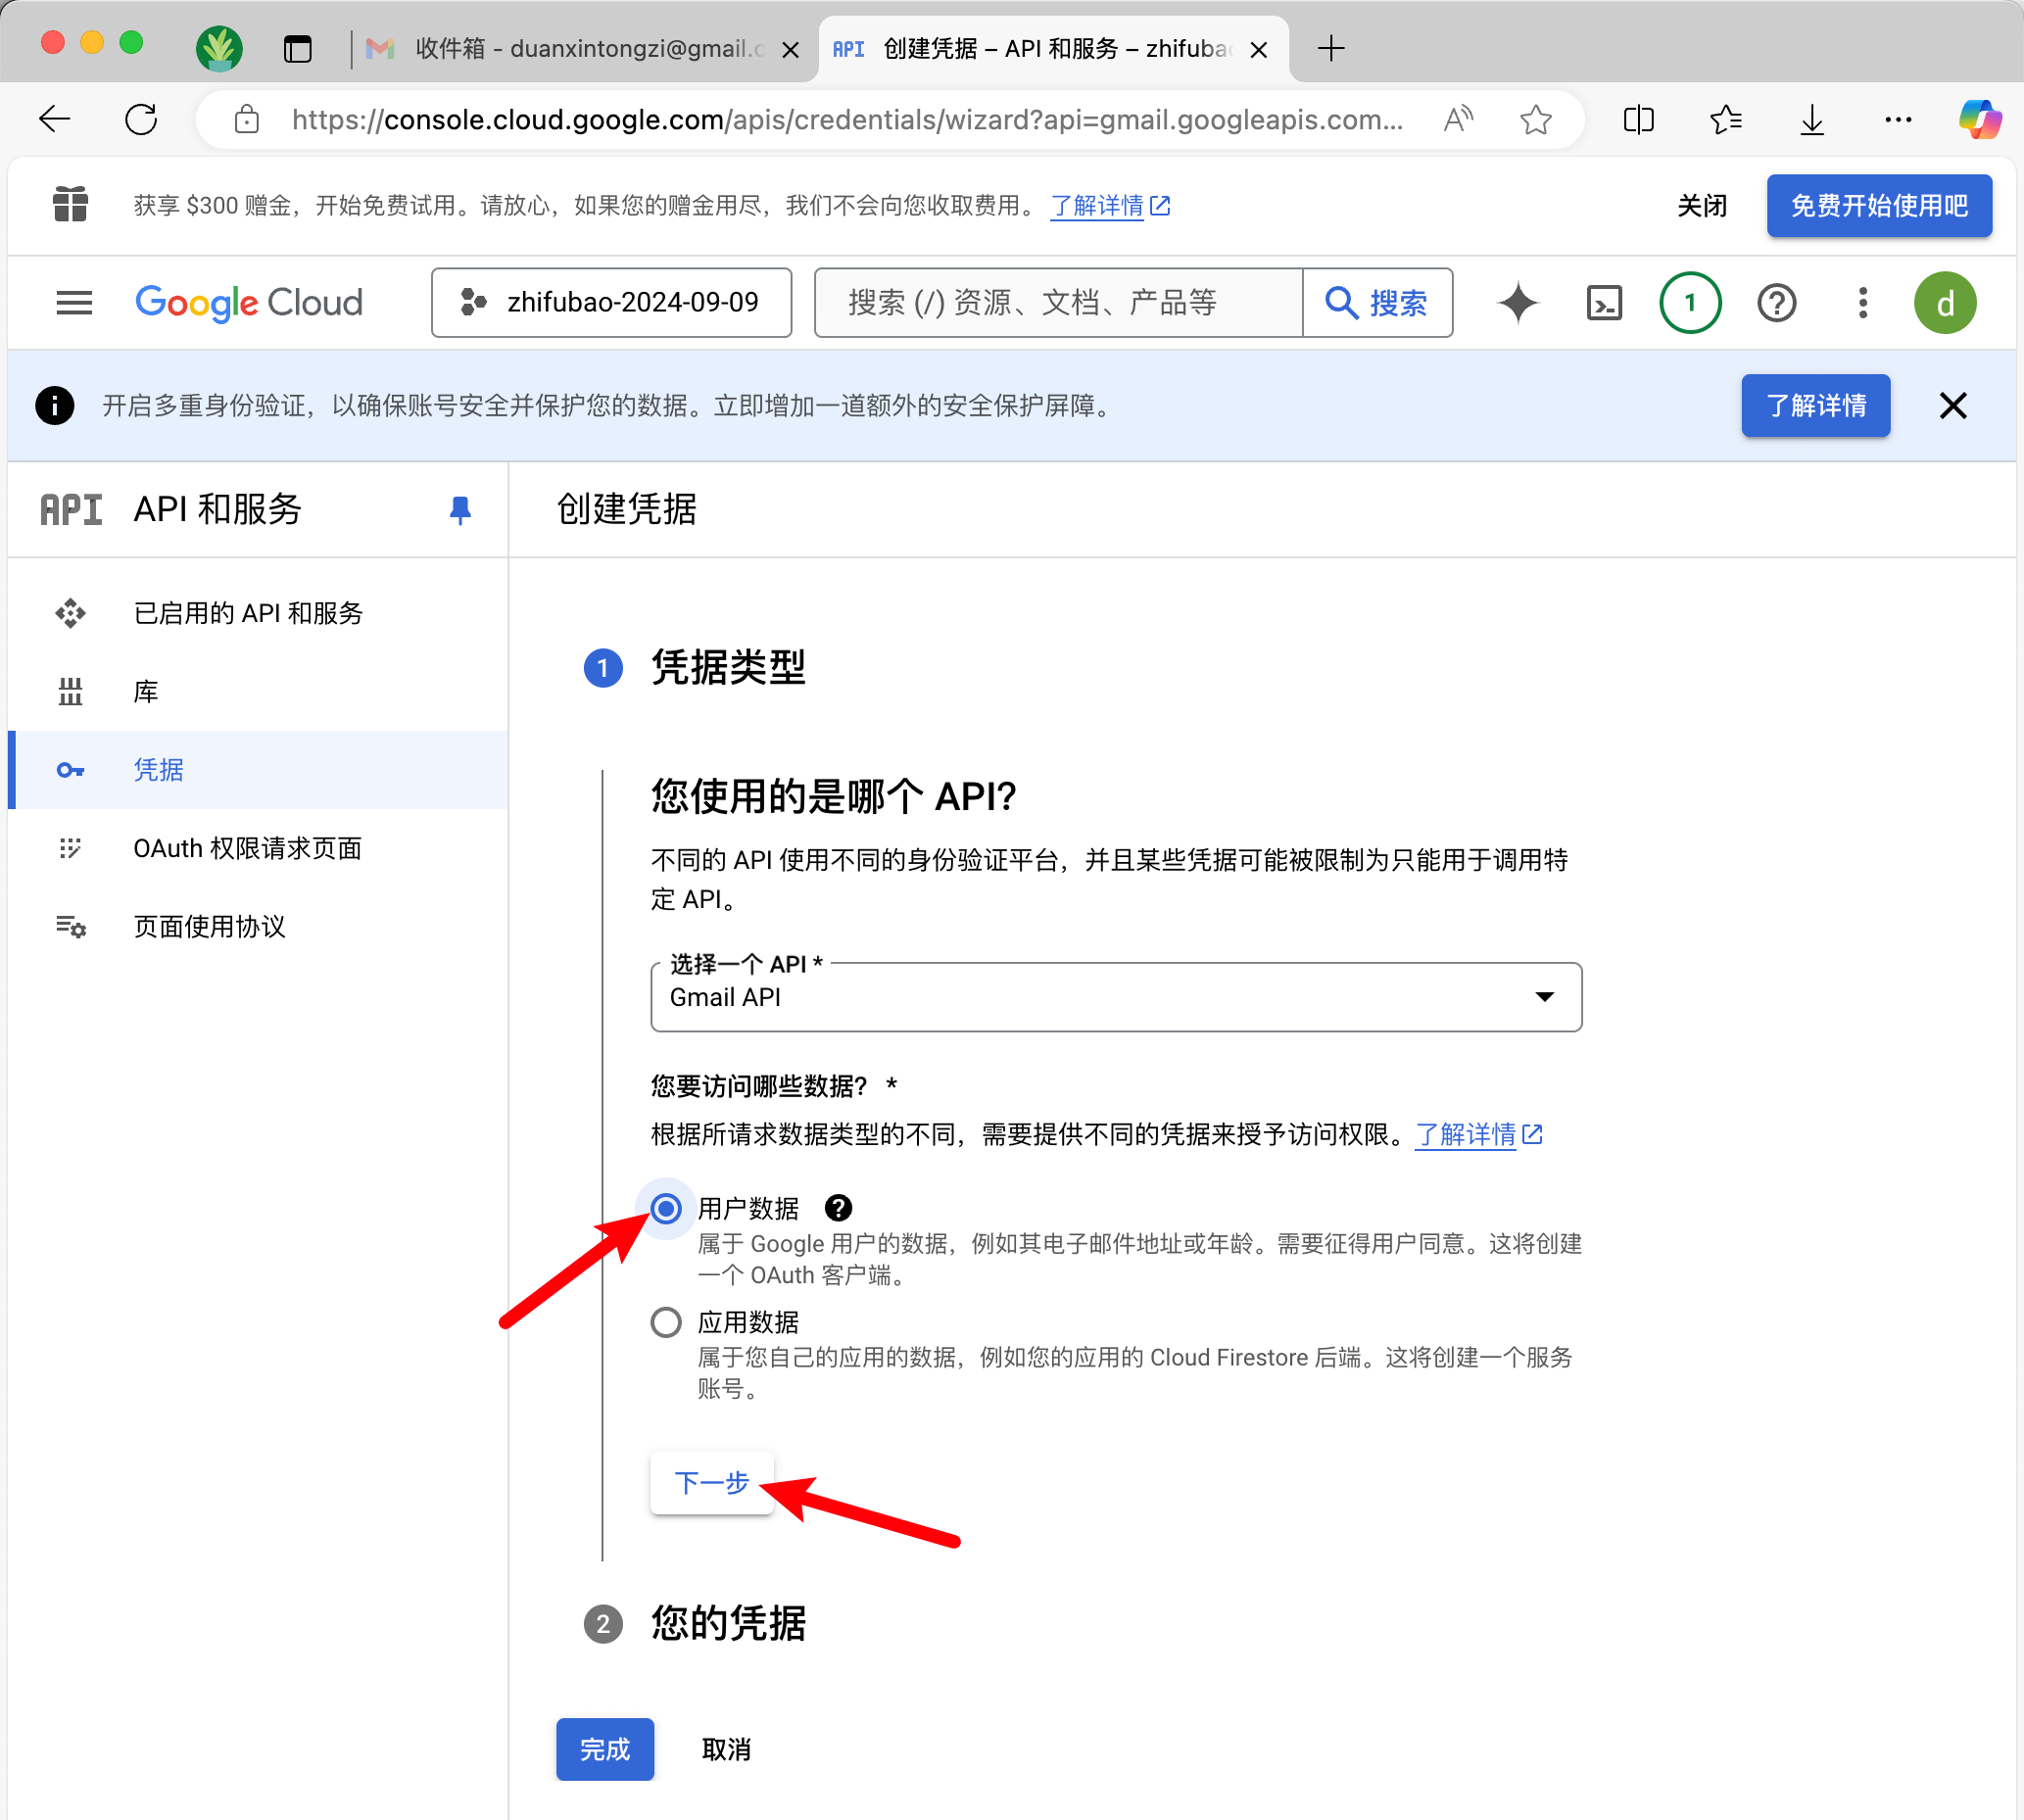
Task: Open the browser downloads icon
Action: (1811, 120)
